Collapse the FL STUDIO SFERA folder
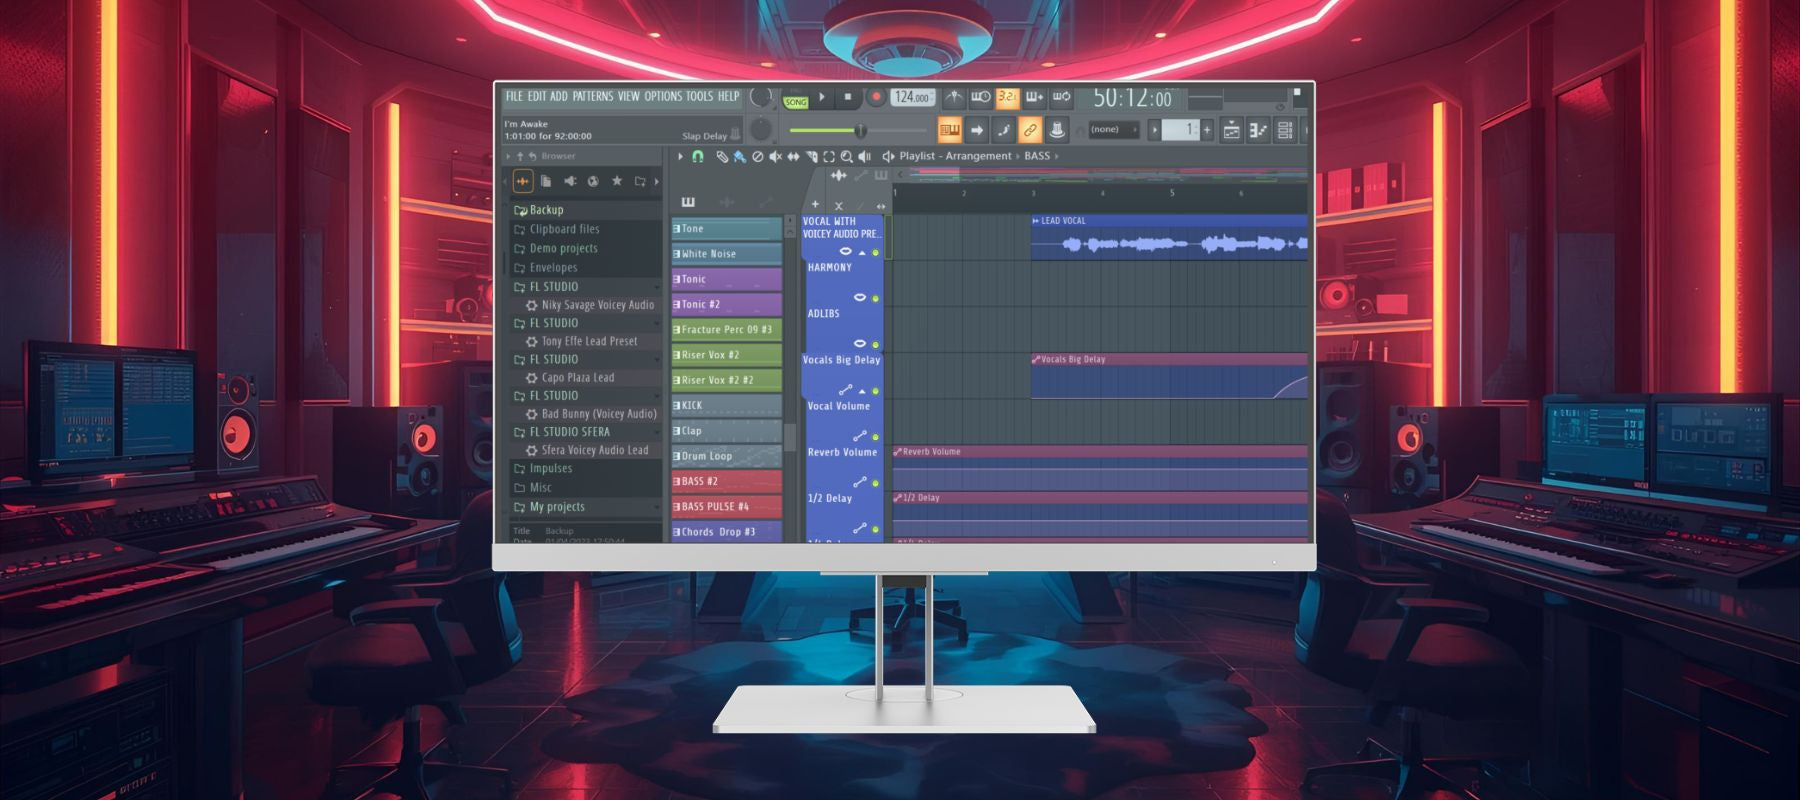The image size is (1800, 800). pyautogui.click(x=568, y=432)
